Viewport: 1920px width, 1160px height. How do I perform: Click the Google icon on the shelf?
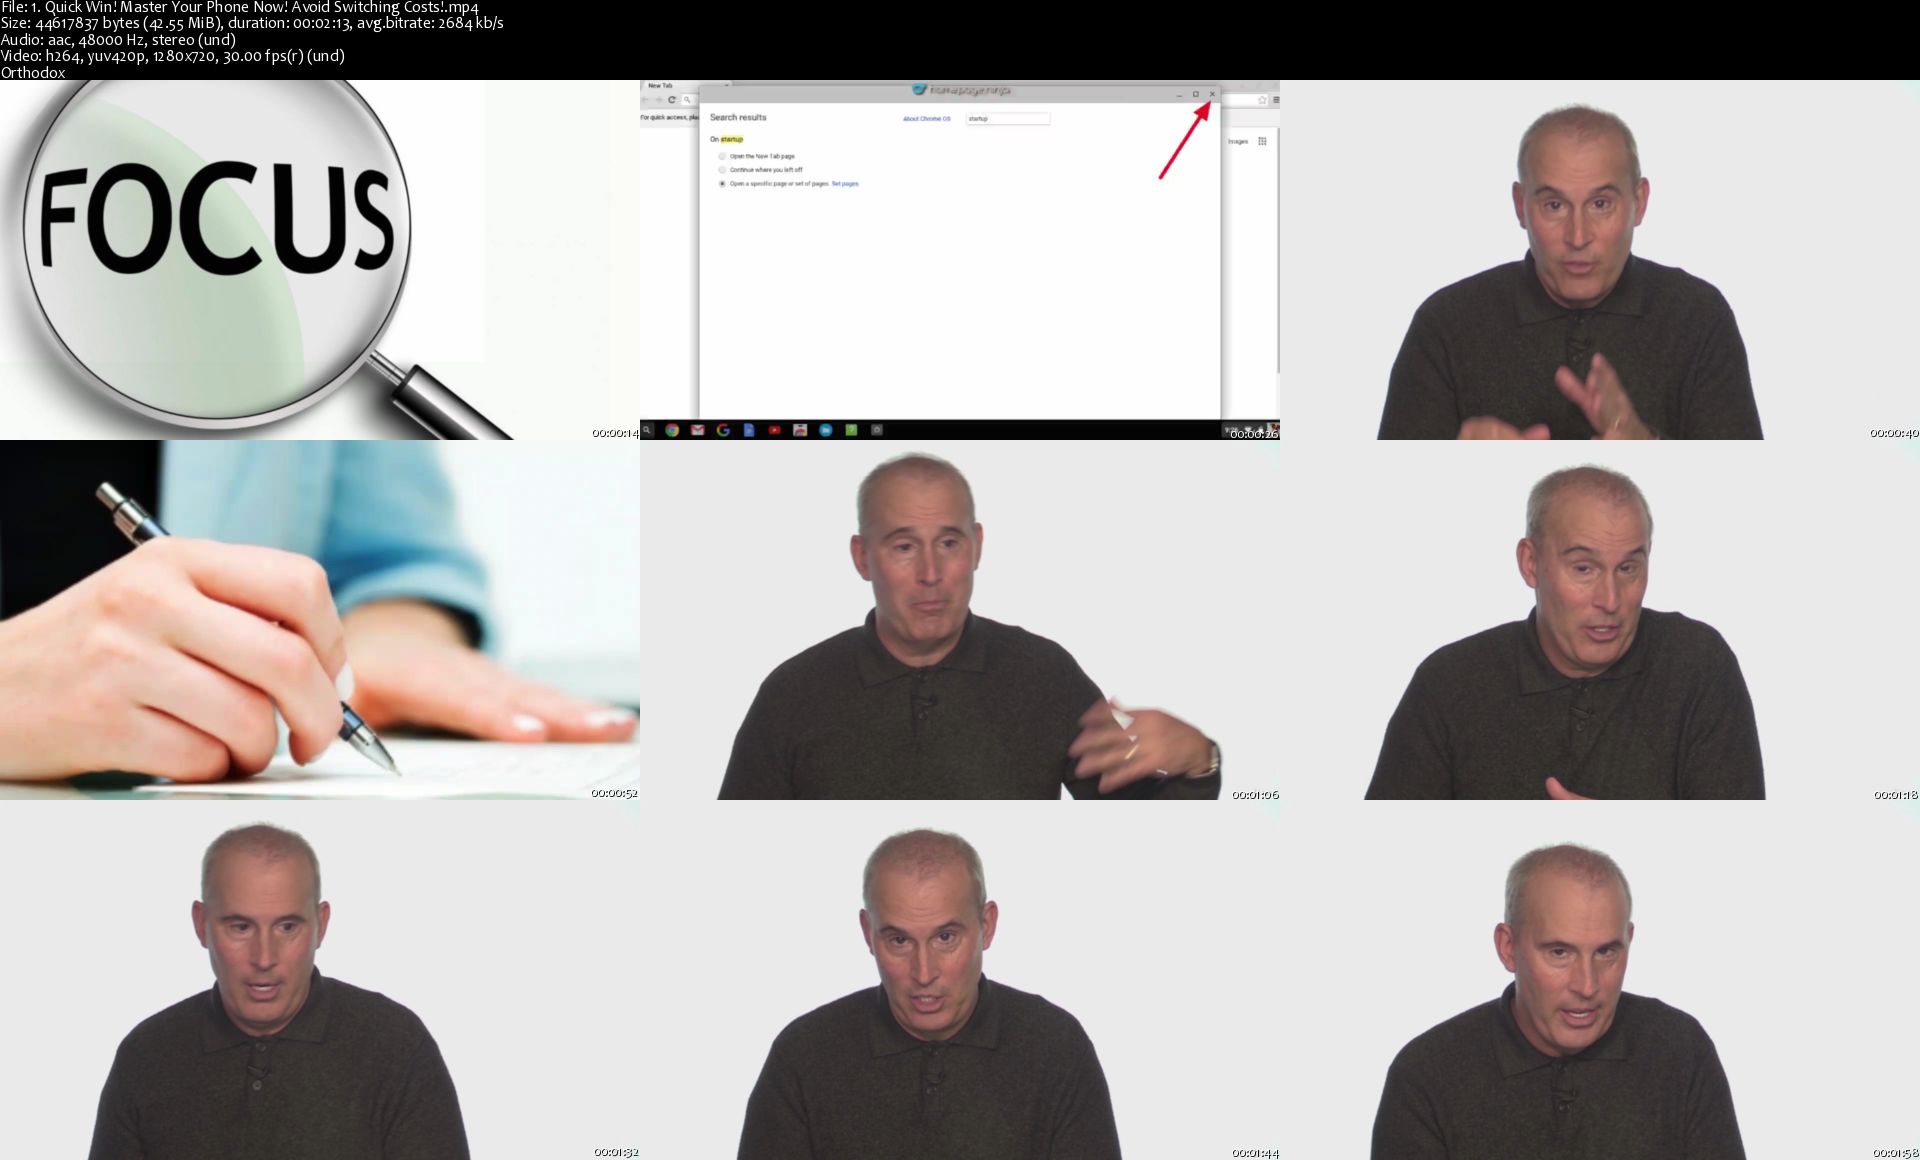(x=723, y=430)
